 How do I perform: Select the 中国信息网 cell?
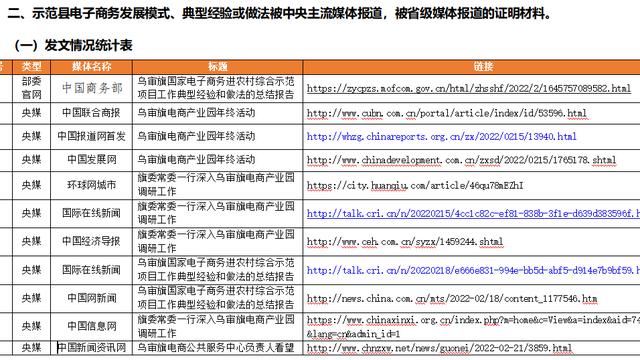pos(91,327)
